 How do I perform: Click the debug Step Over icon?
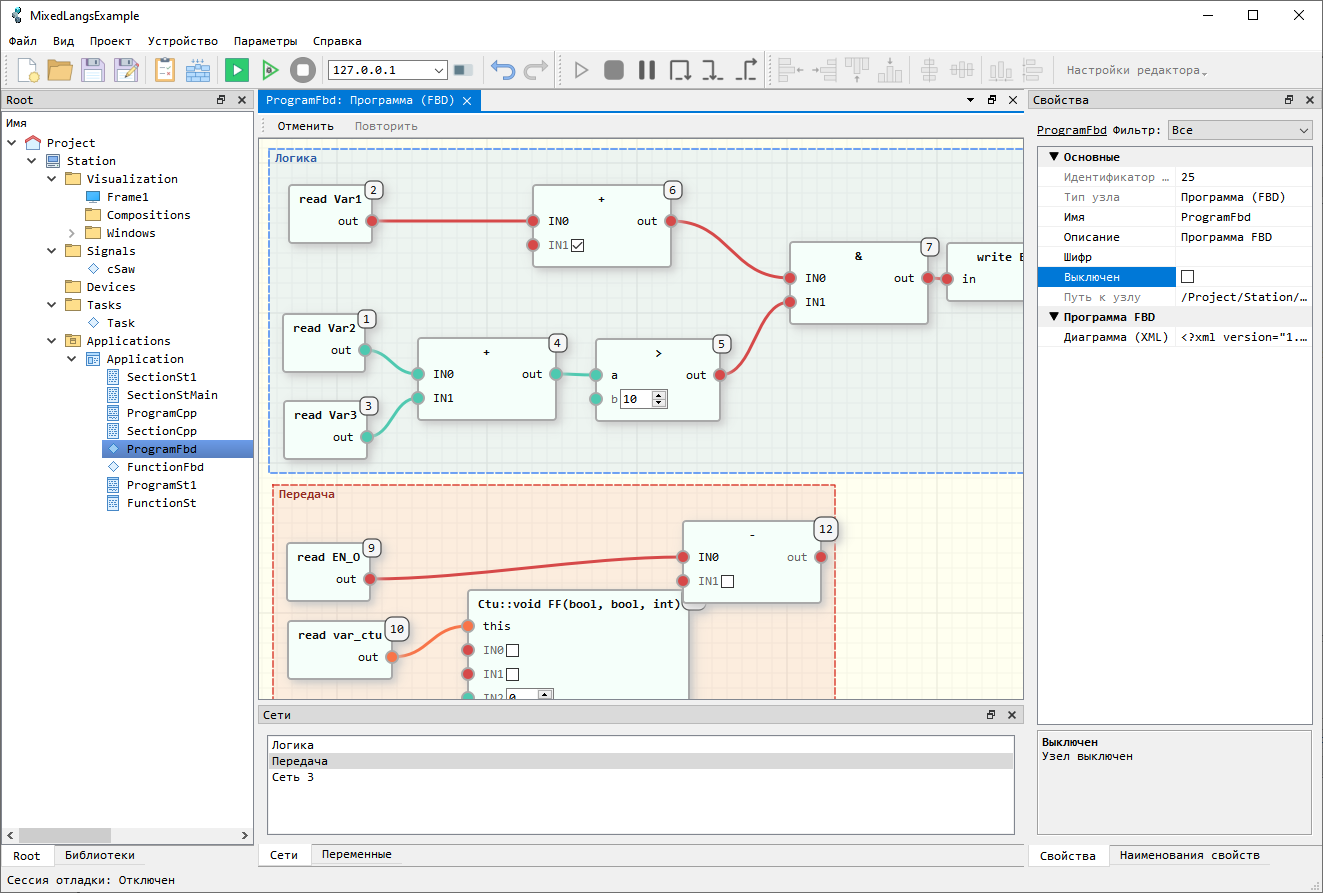(680, 70)
